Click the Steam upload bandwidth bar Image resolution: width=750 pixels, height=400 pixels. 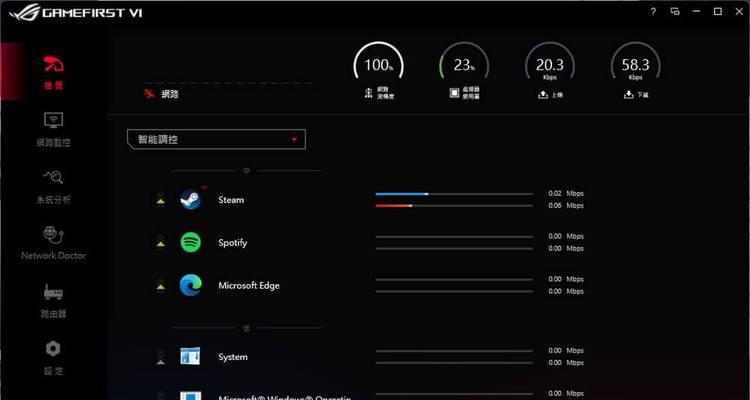[x=454, y=194]
